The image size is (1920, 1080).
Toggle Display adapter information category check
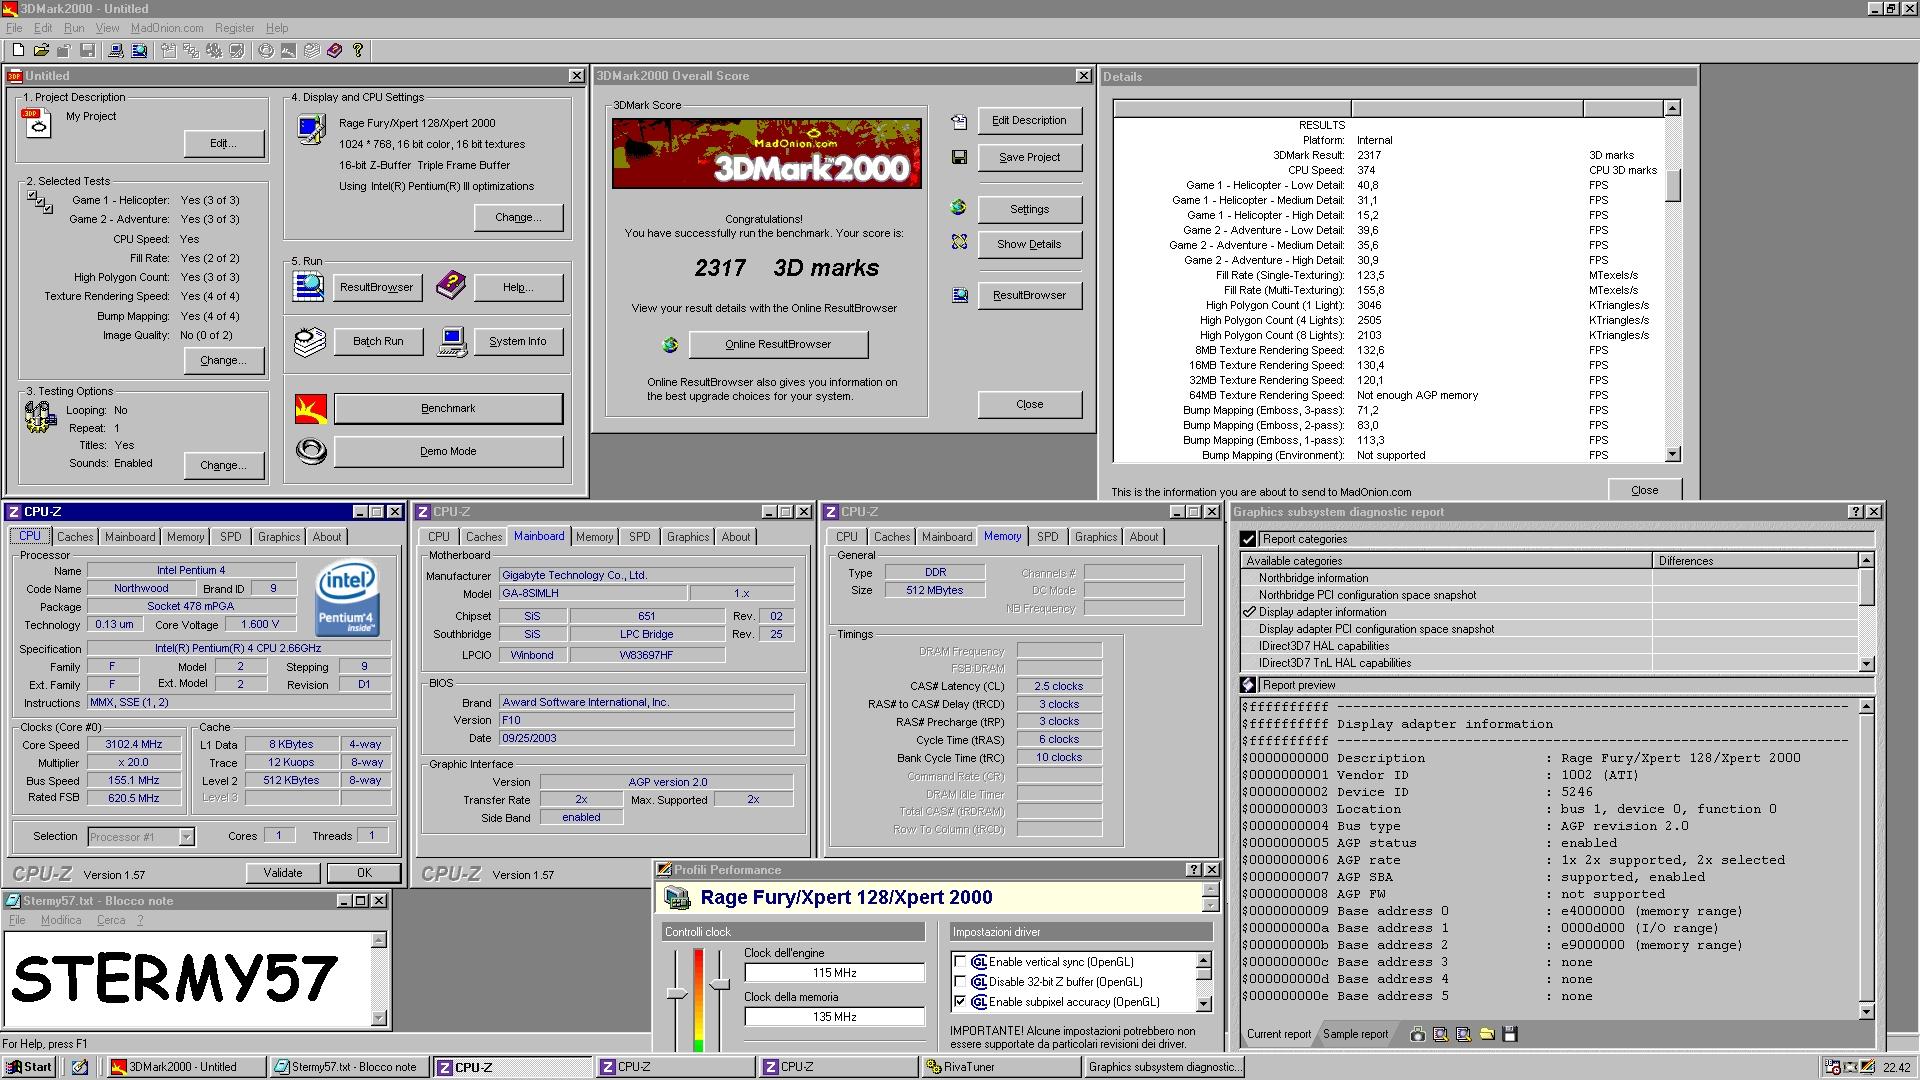pos(1249,612)
